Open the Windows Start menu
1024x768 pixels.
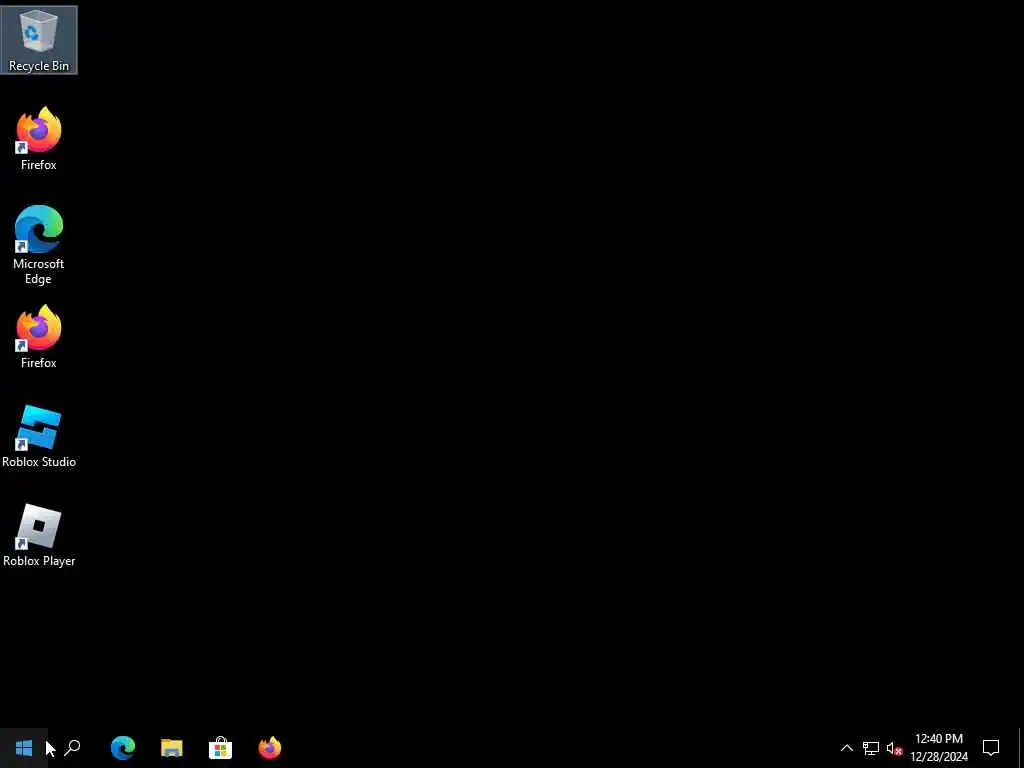click(x=24, y=748)
